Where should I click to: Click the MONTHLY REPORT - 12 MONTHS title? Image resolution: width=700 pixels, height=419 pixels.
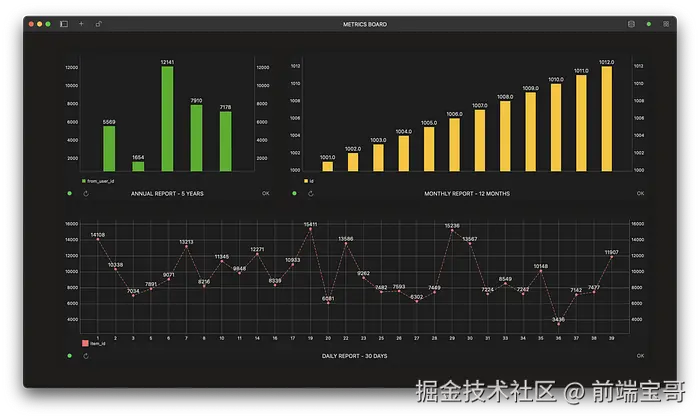[x=467, y=194]
